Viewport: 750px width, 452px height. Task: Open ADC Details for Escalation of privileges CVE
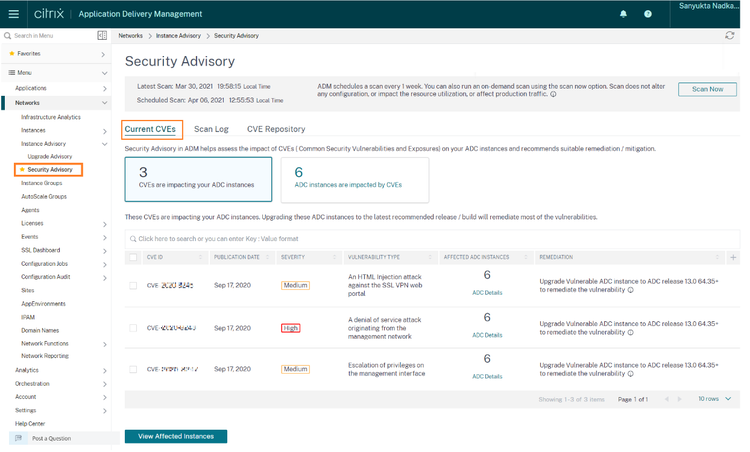tap(487, 376)
